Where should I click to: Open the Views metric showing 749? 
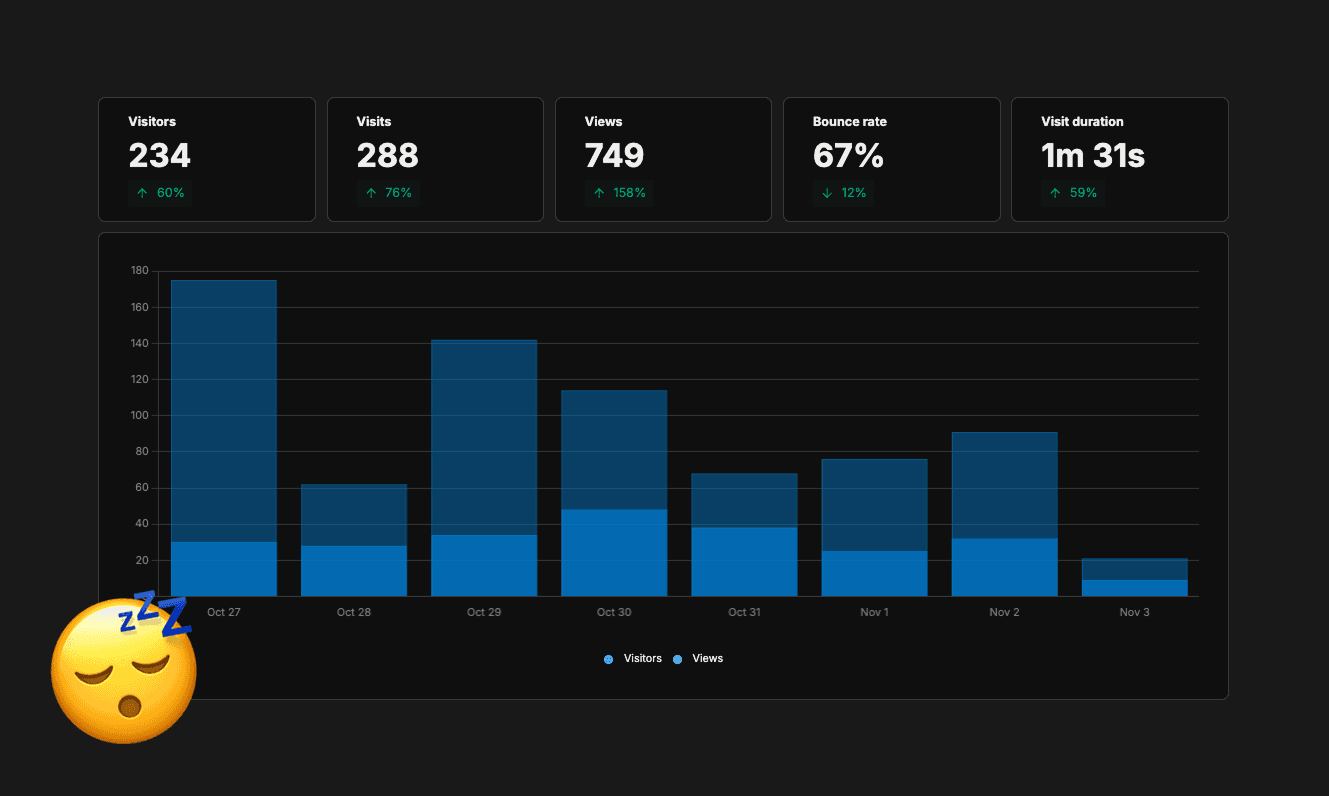click(x=663, y=159)
